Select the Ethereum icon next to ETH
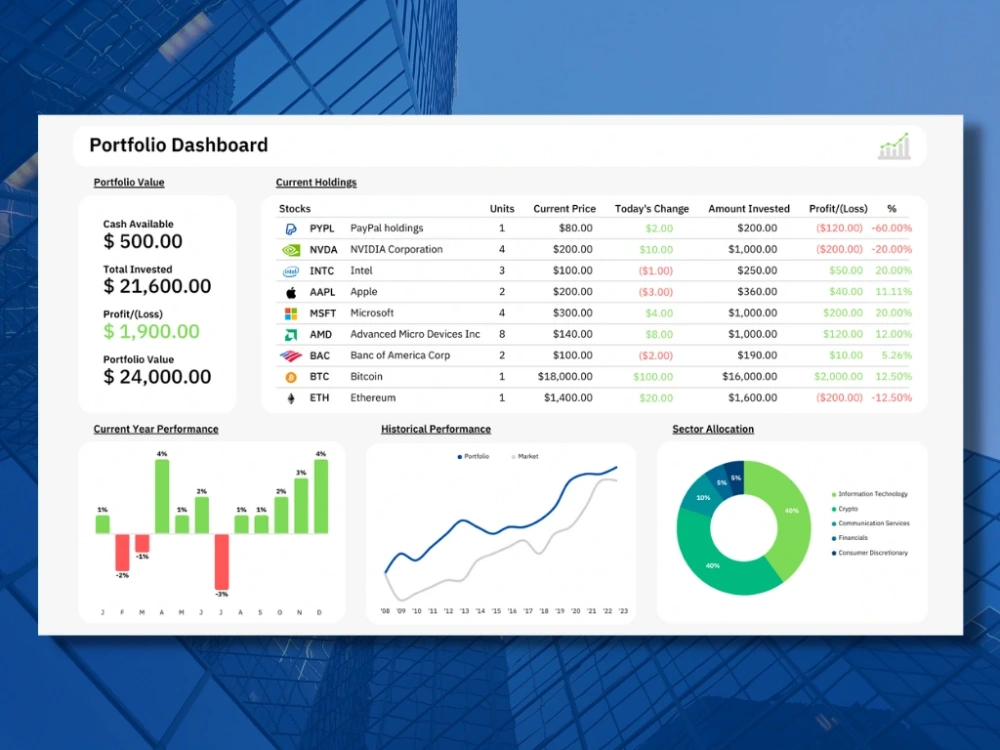The image size is (1000, 750). coord(291,397)
